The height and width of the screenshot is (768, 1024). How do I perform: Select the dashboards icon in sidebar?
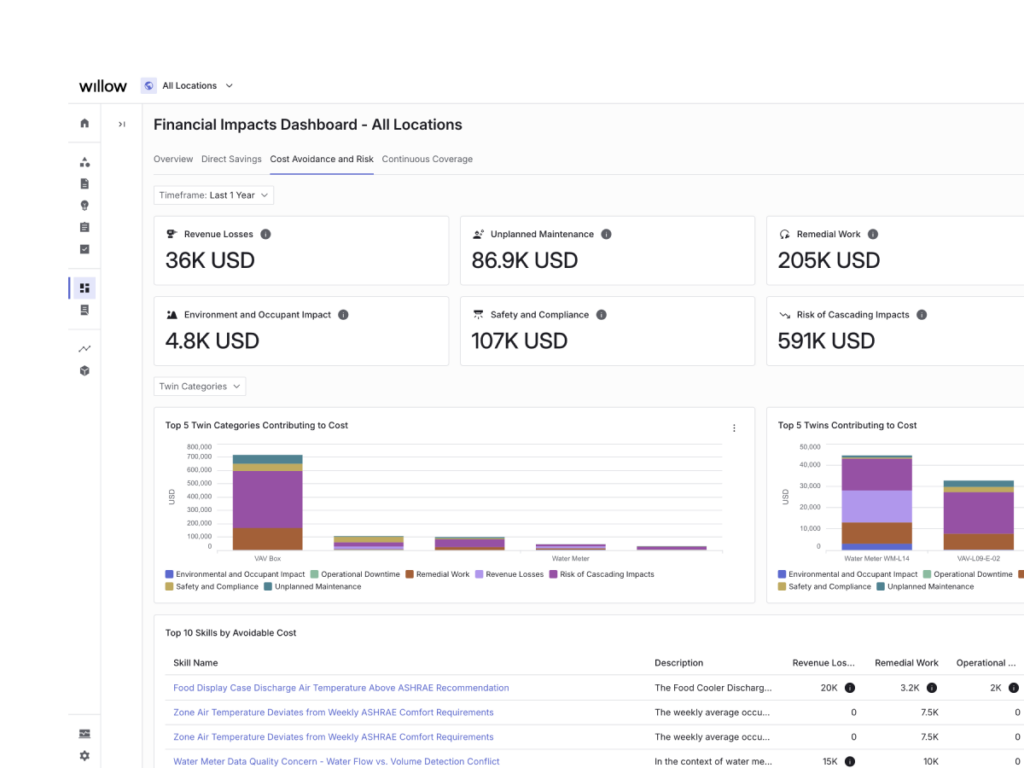(84, 288)
